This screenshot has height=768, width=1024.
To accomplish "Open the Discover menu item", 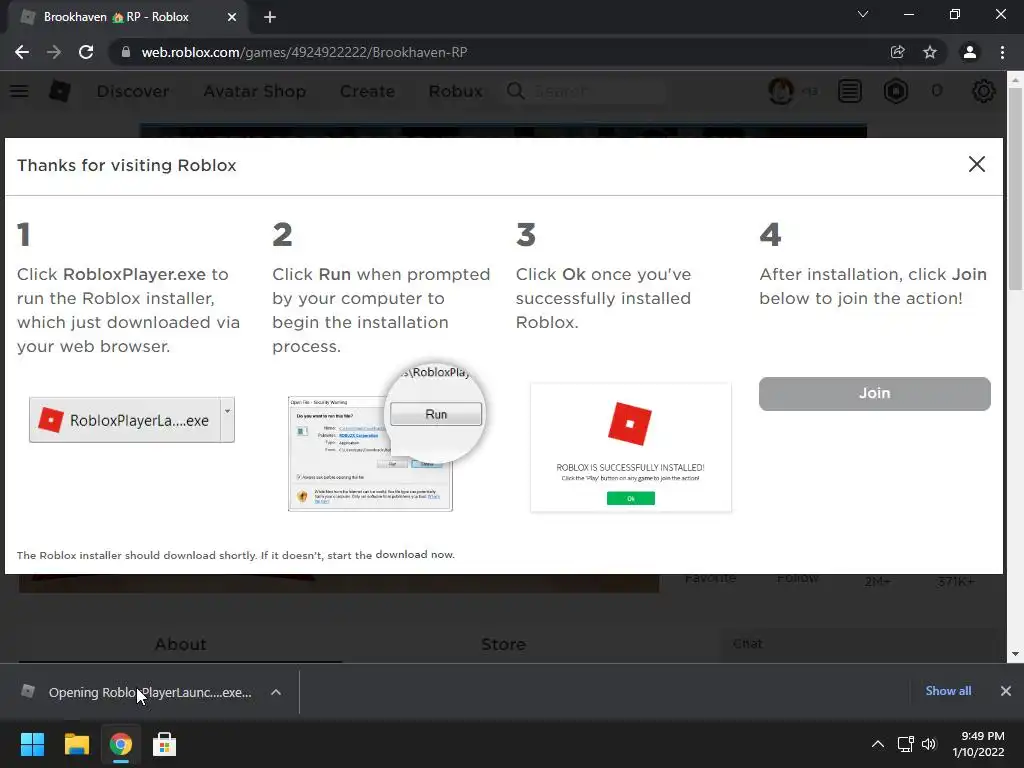I will (x=133, y=91).
